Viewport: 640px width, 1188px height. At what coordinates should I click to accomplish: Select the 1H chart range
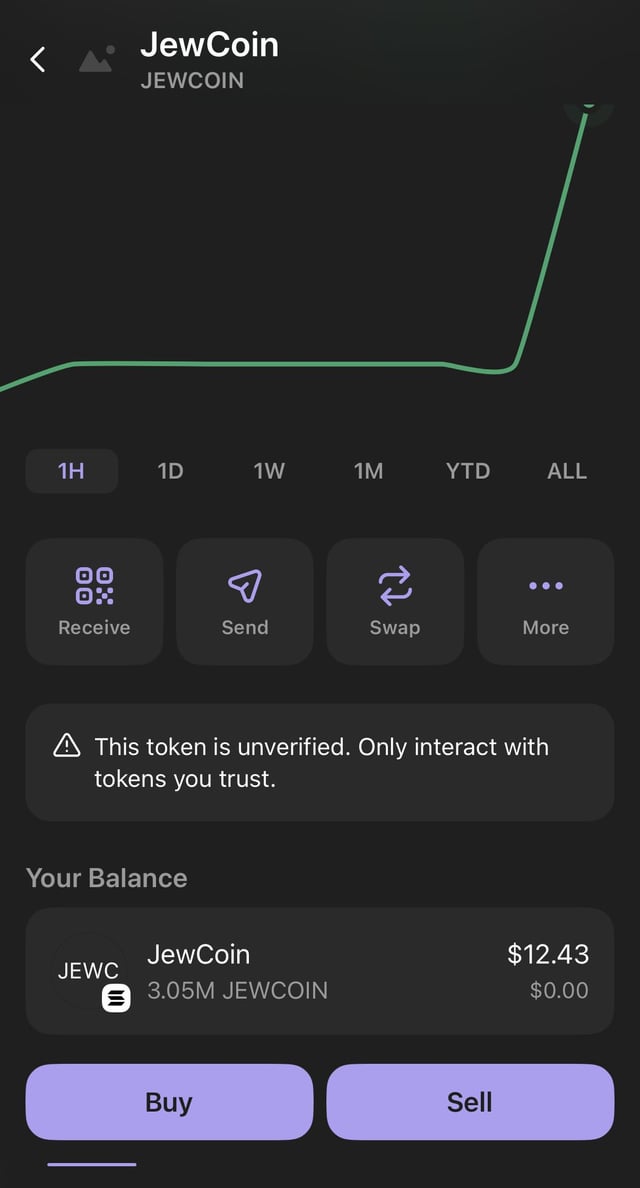coord(71,471)
